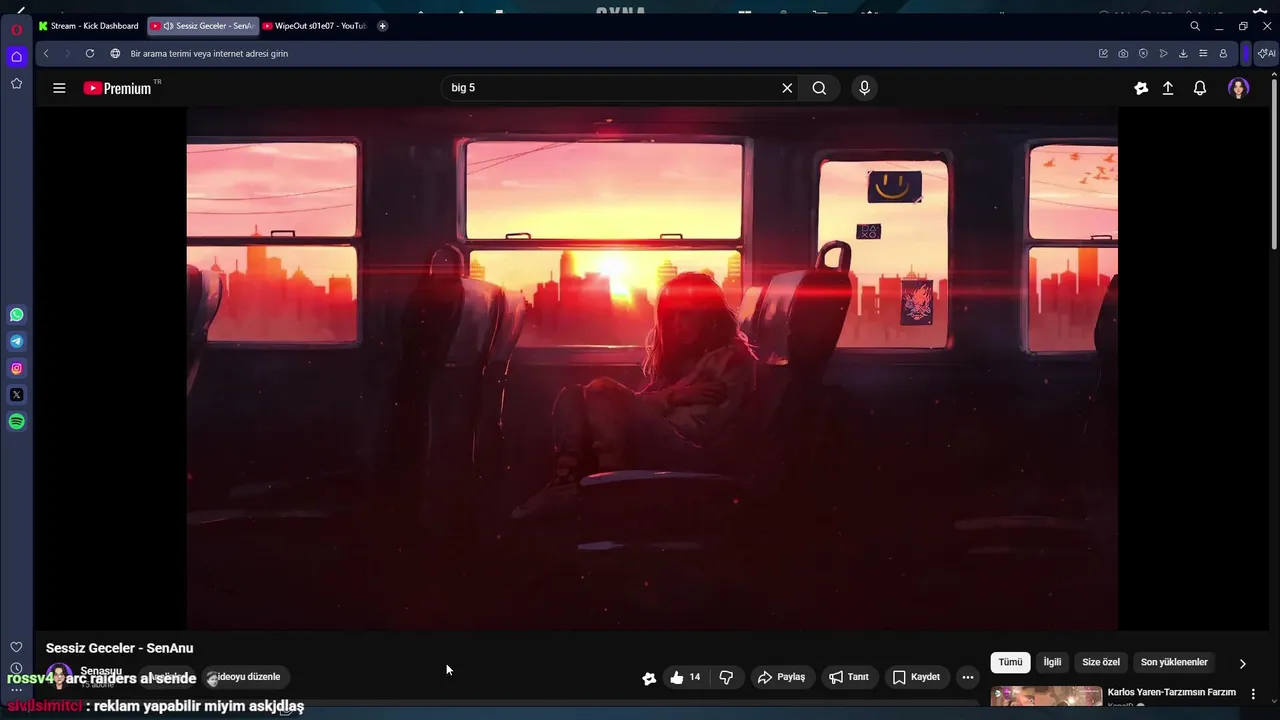Image resolution: width=1280 pixels, height=720 pixels.
Task: Open Opera profile person icon
Action: [1223, 53]
